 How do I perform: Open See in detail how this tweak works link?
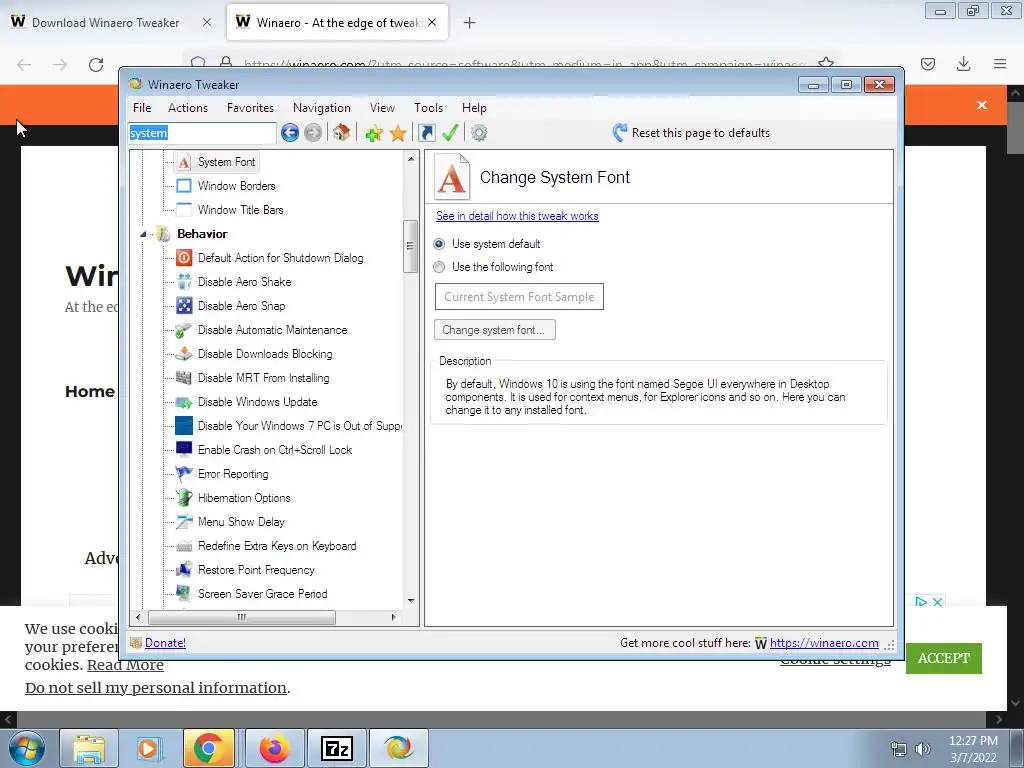click(517, 216)
